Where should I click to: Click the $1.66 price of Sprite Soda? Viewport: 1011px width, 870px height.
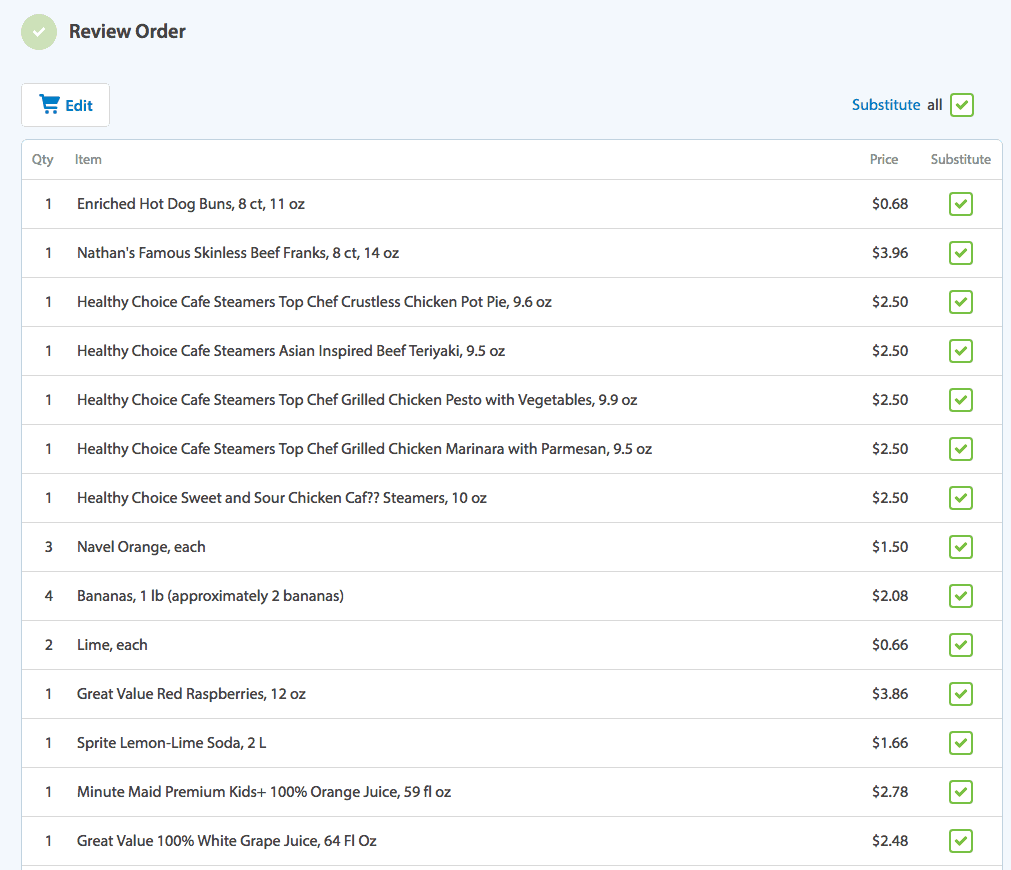pos(890,743)
